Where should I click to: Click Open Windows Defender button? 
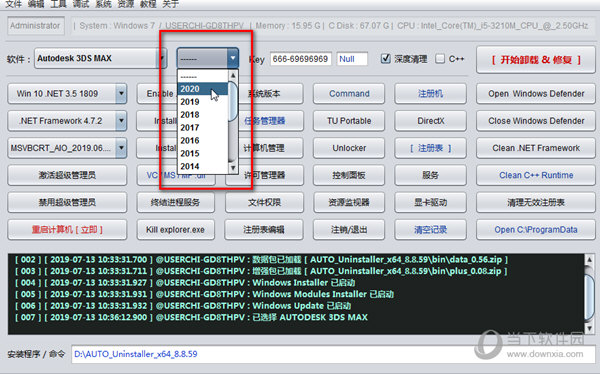coord(536,94)
